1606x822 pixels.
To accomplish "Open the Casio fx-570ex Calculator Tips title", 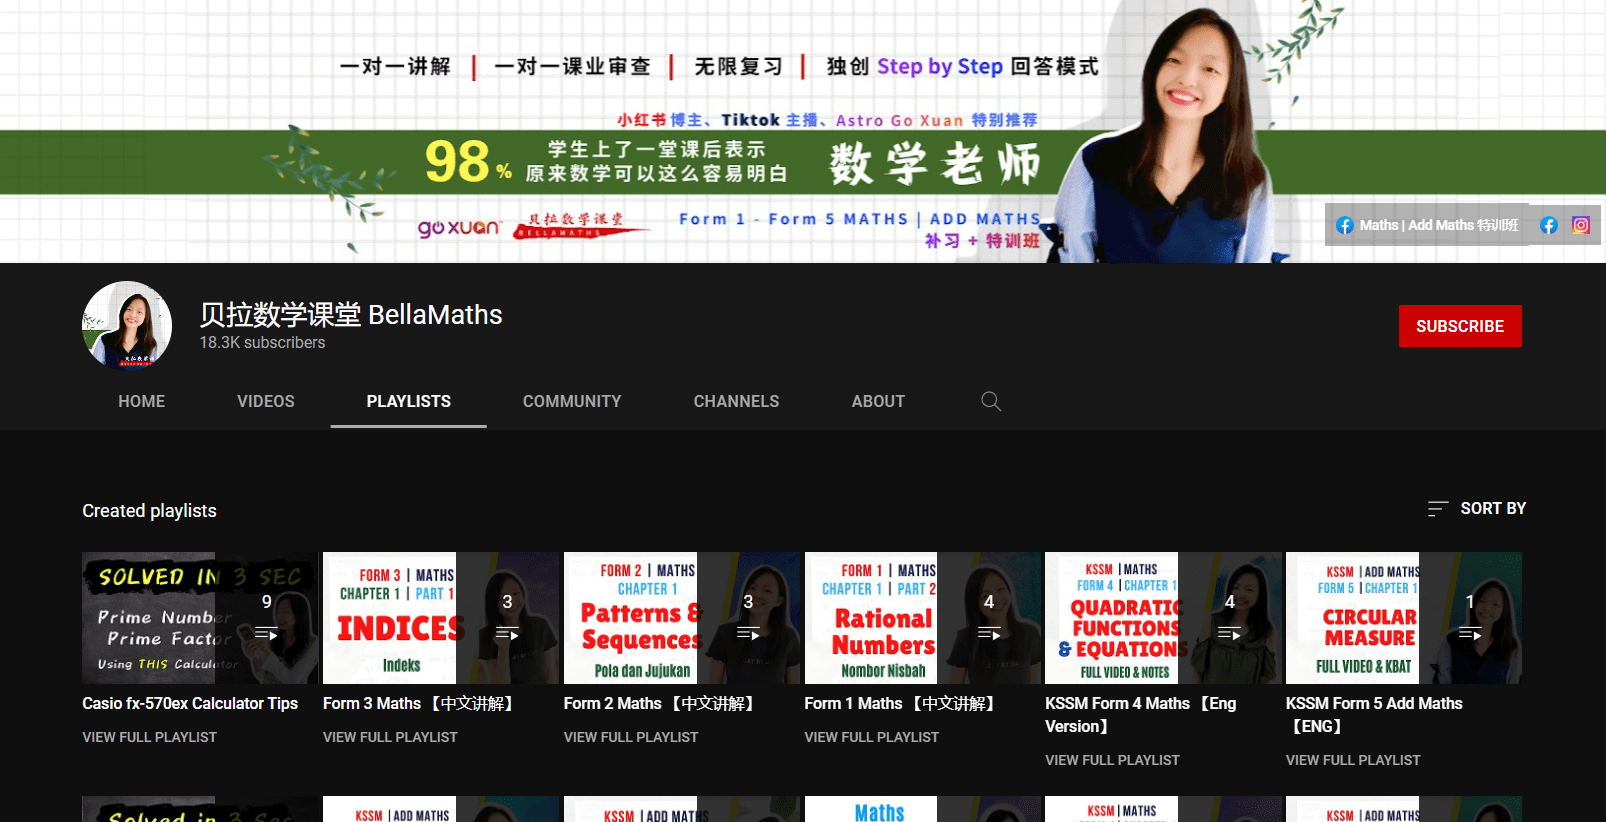I will [x=190, y=704].
